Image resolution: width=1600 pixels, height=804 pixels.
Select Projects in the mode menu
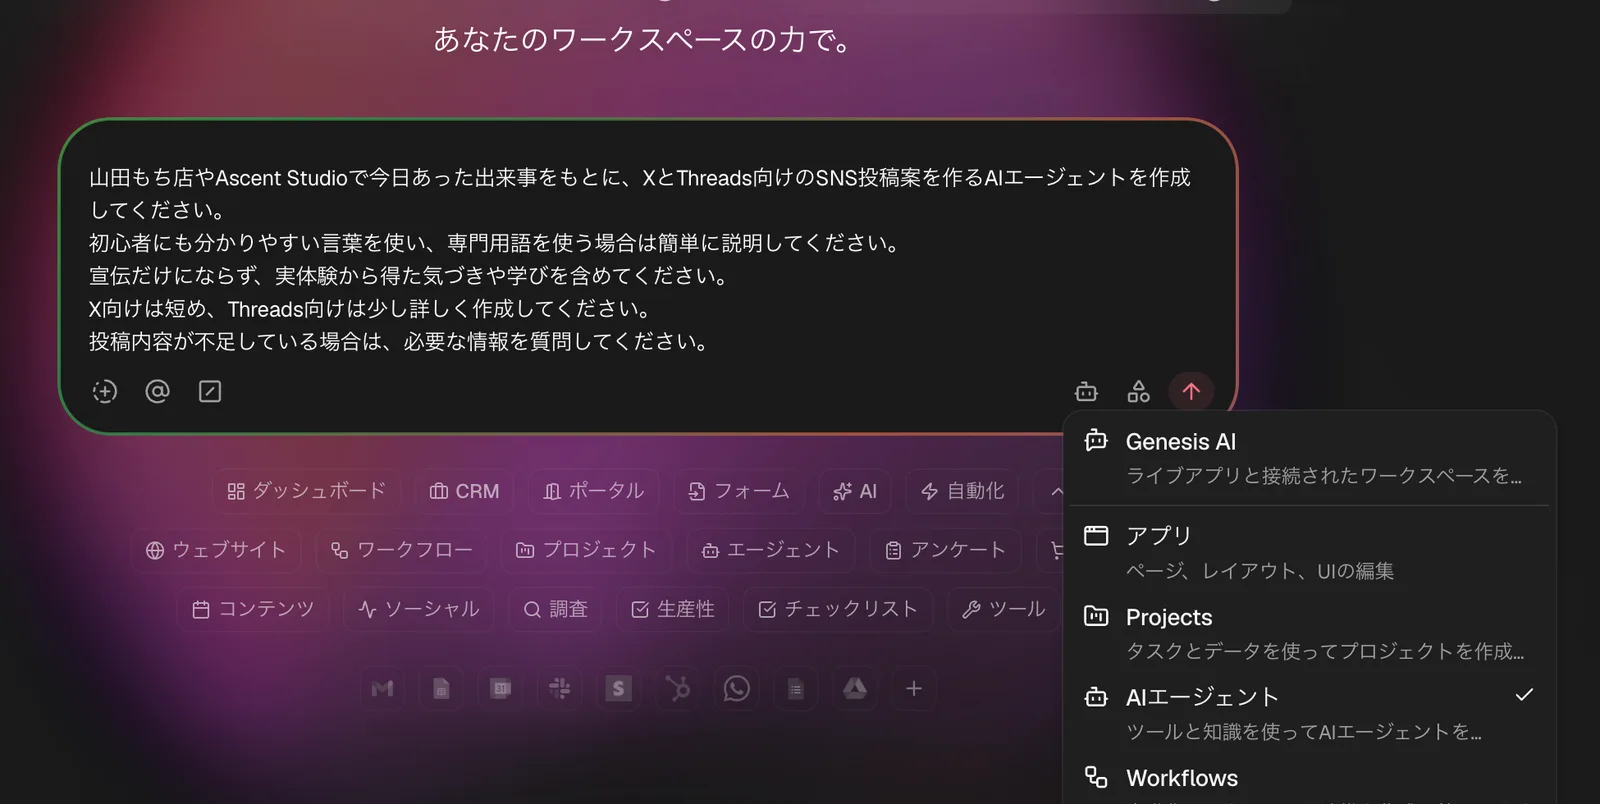pos(1309,633)
